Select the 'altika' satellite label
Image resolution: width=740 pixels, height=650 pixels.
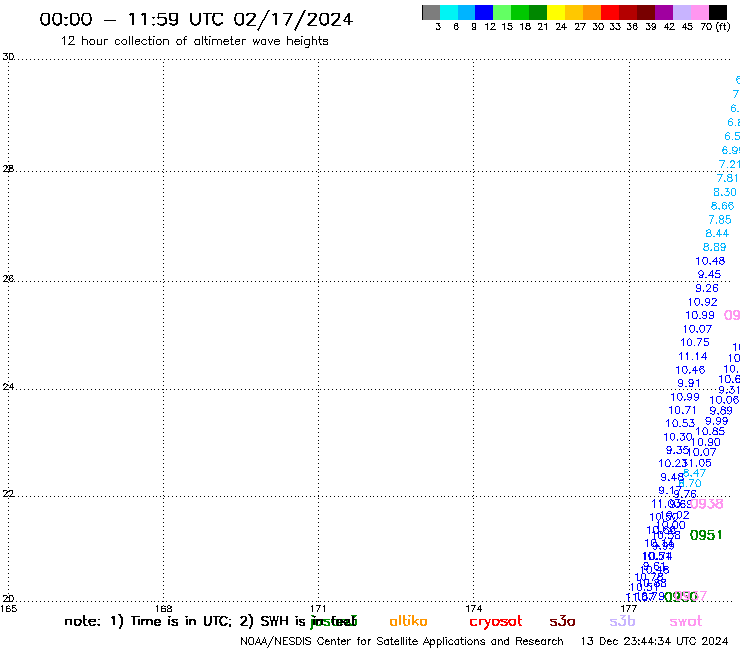tap(408, 621)
